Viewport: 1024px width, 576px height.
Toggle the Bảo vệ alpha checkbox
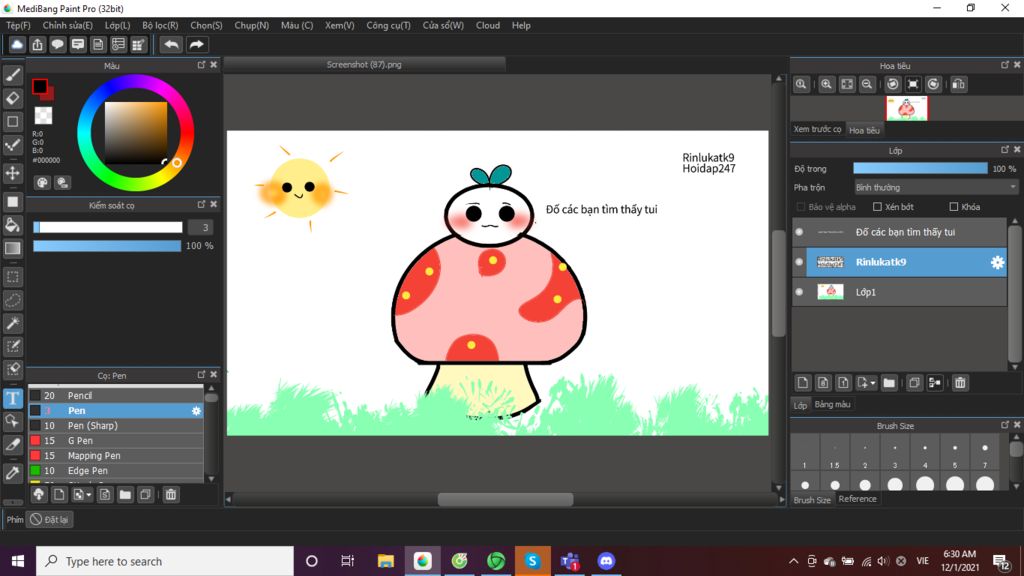tap(801, 207)
